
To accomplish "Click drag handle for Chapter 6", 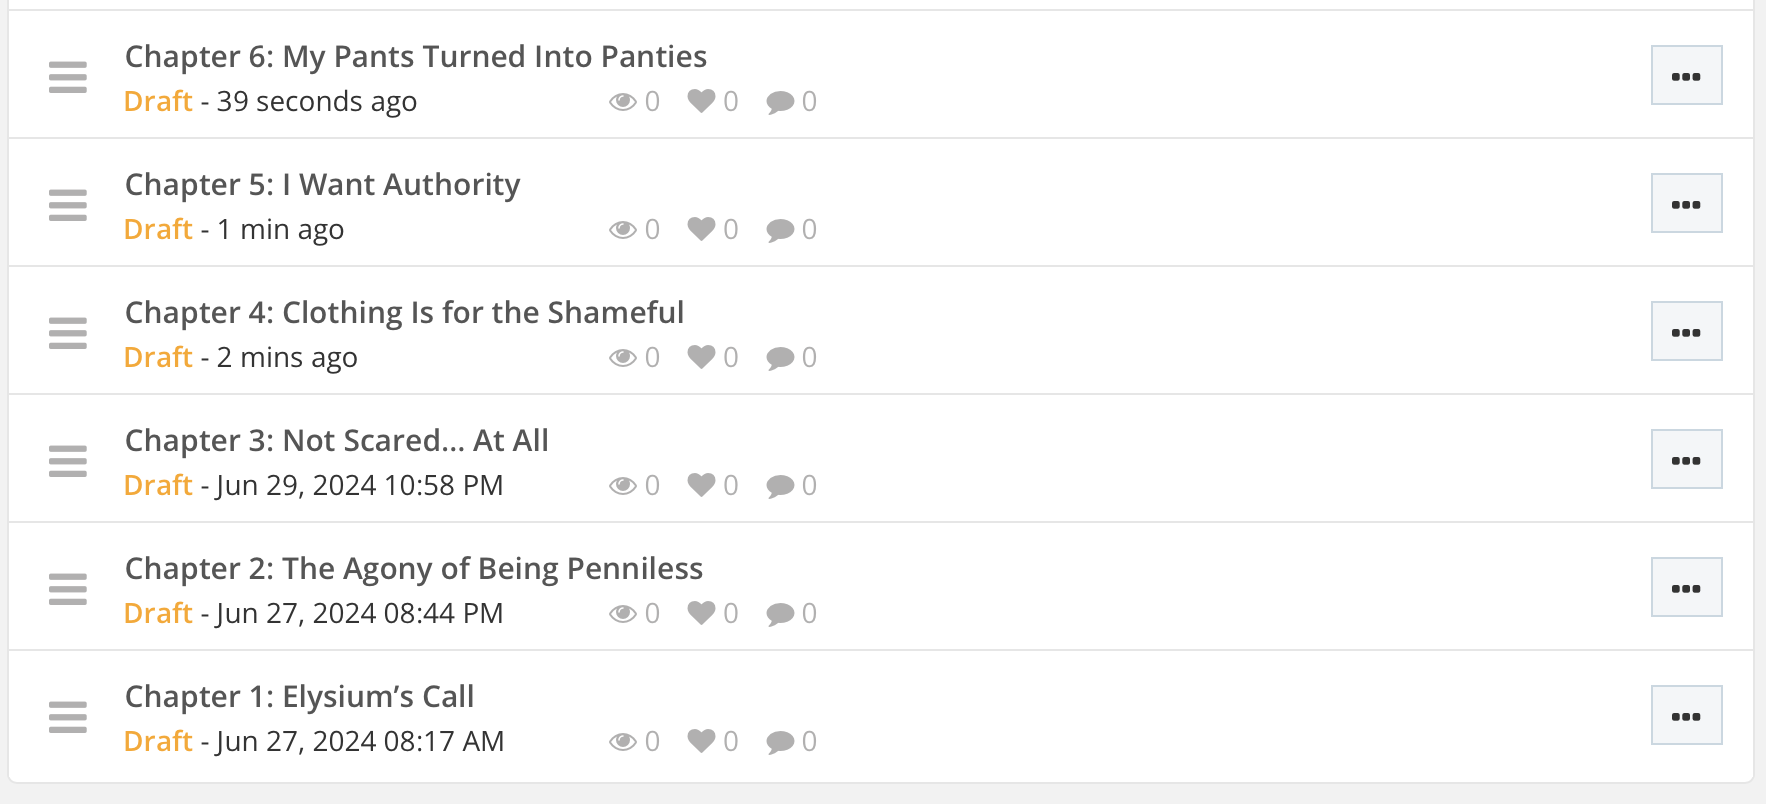I will 68,77.
